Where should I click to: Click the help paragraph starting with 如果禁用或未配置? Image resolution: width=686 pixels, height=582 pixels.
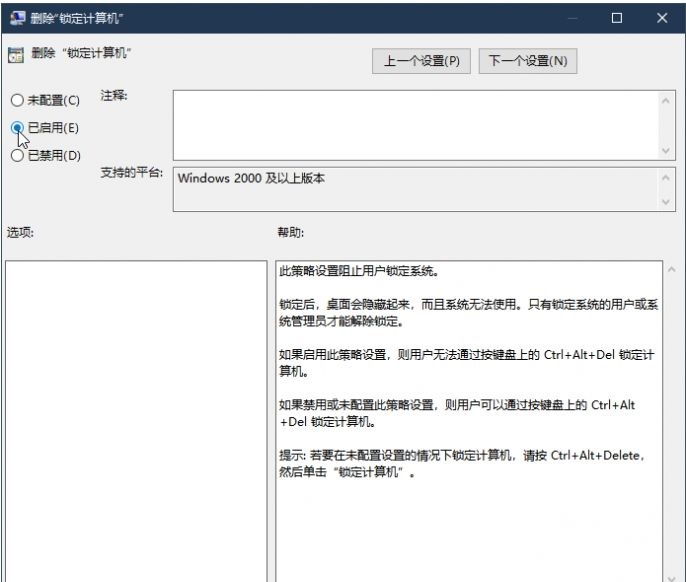(457, 413)
